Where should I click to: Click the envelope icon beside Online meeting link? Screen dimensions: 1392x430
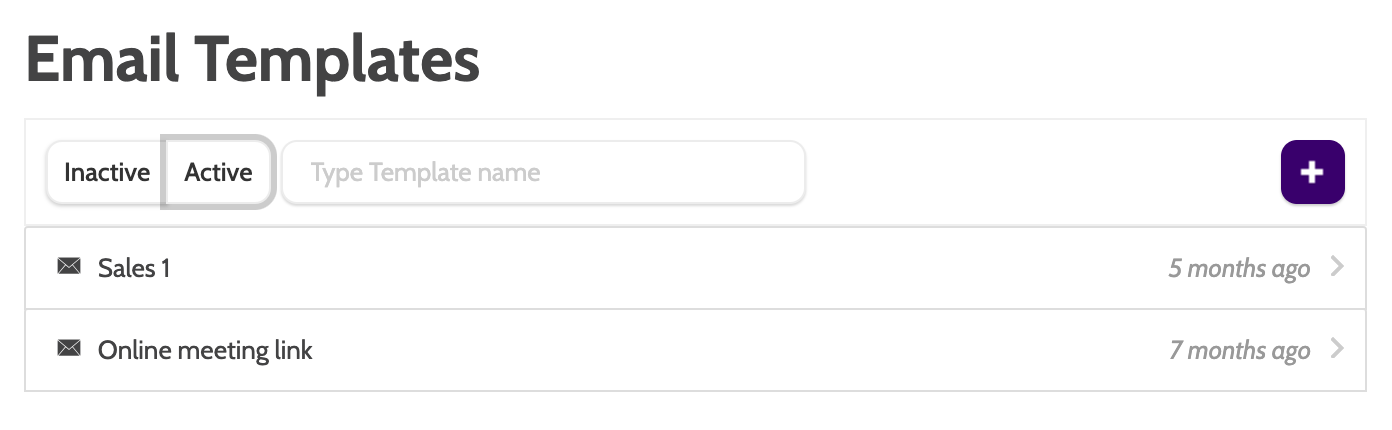tap(69, 349)
